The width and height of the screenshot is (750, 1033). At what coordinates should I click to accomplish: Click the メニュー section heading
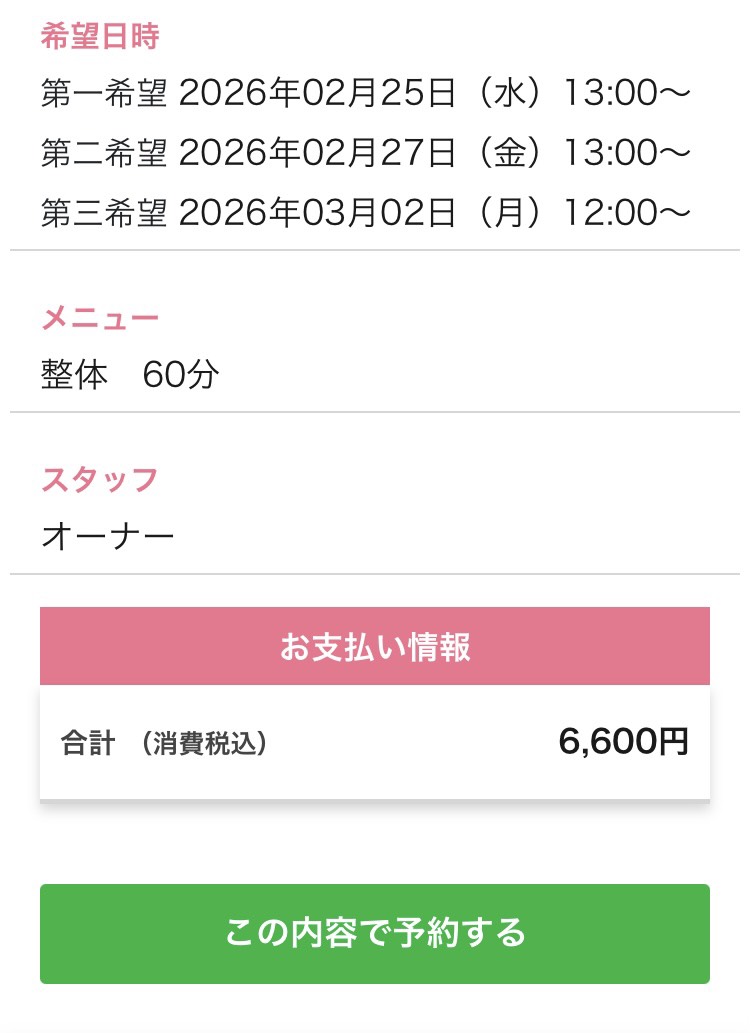click(x=100, y=319)
